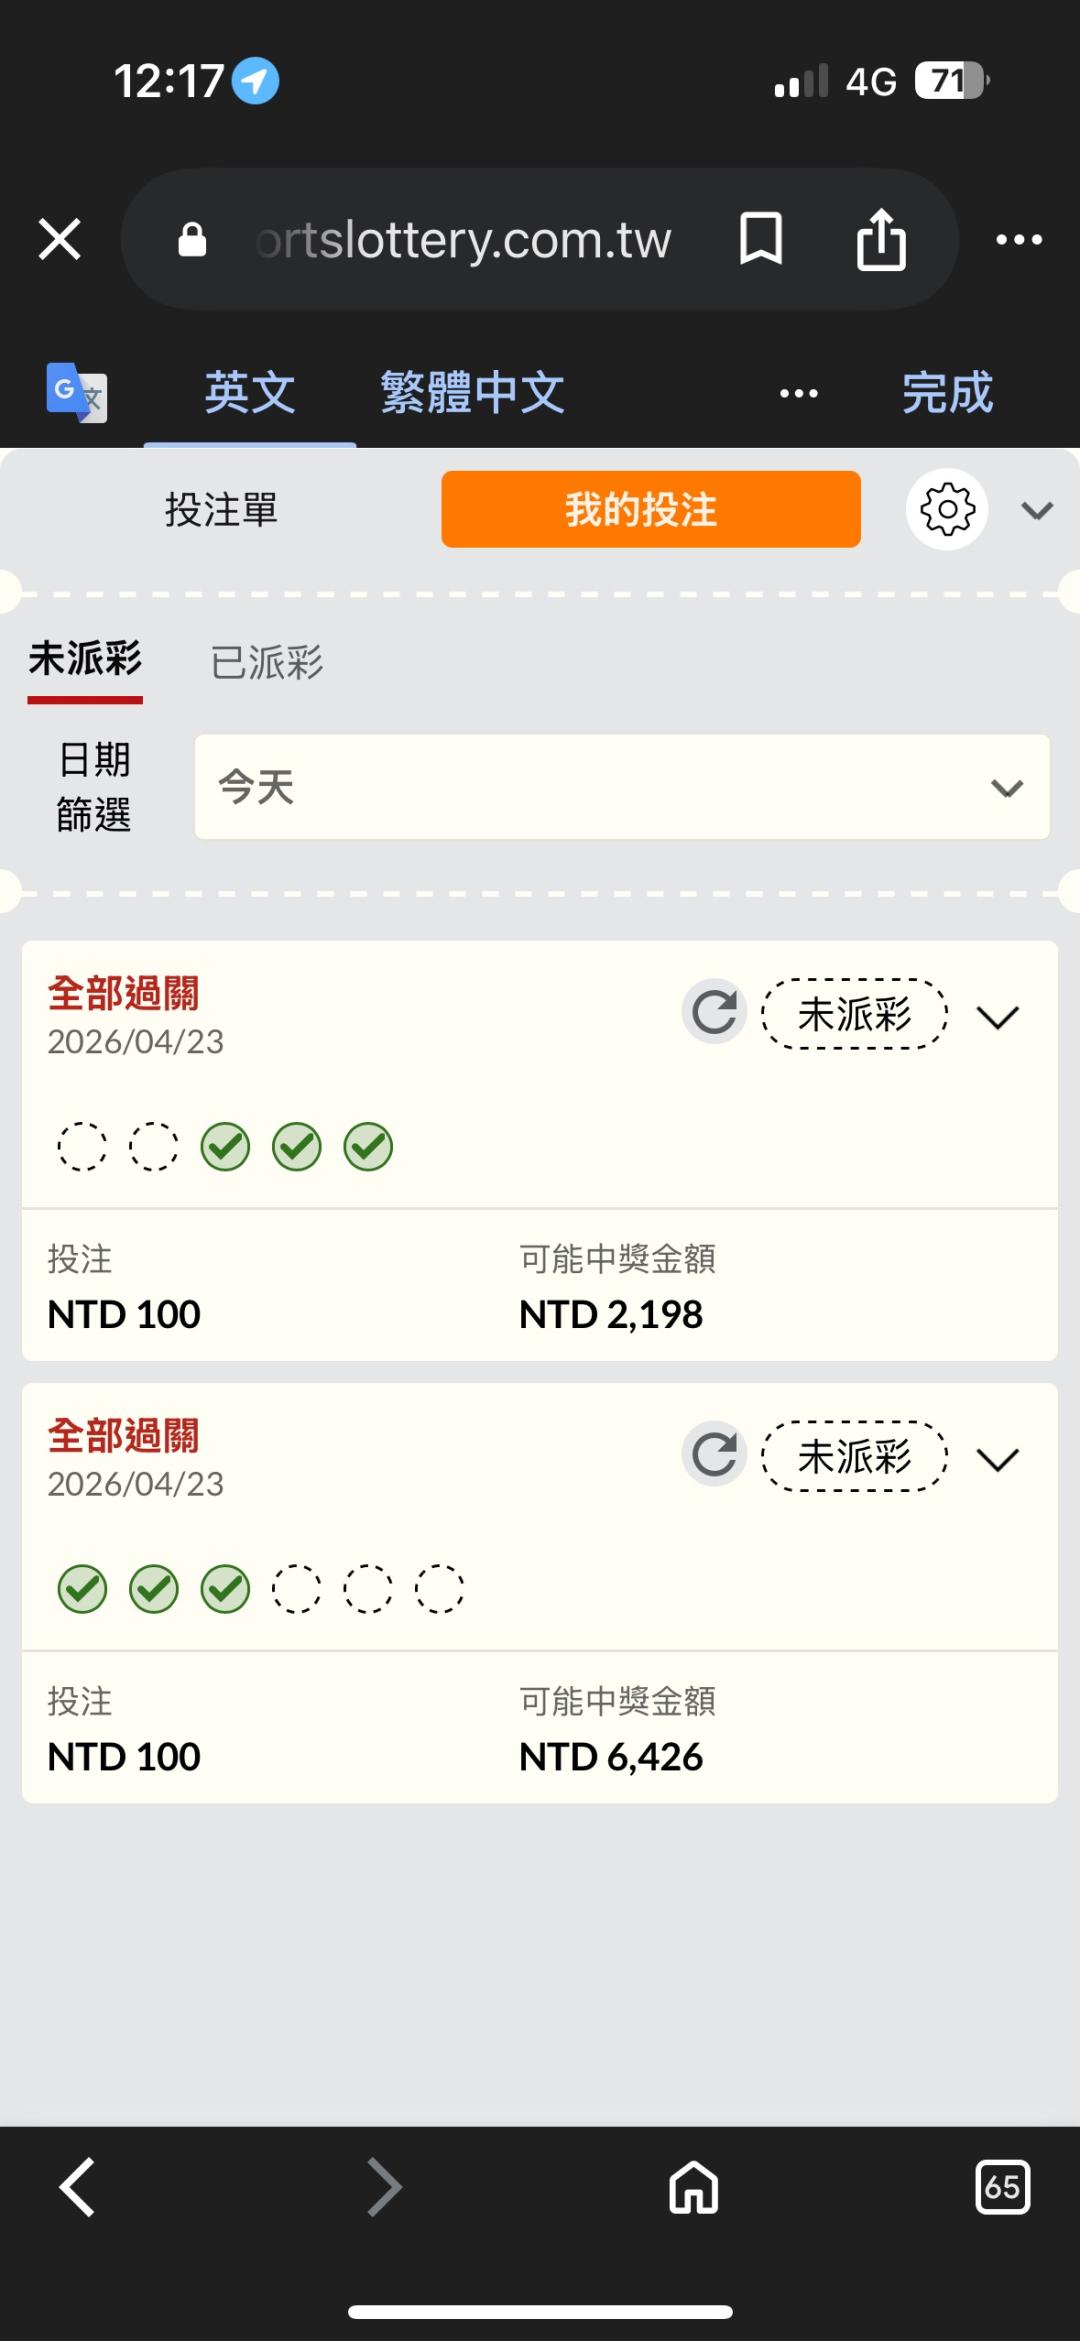The width and height of the screenshot is (1080, 2341).
Task: Open the Google Translate icon
Action: point(76,392)
